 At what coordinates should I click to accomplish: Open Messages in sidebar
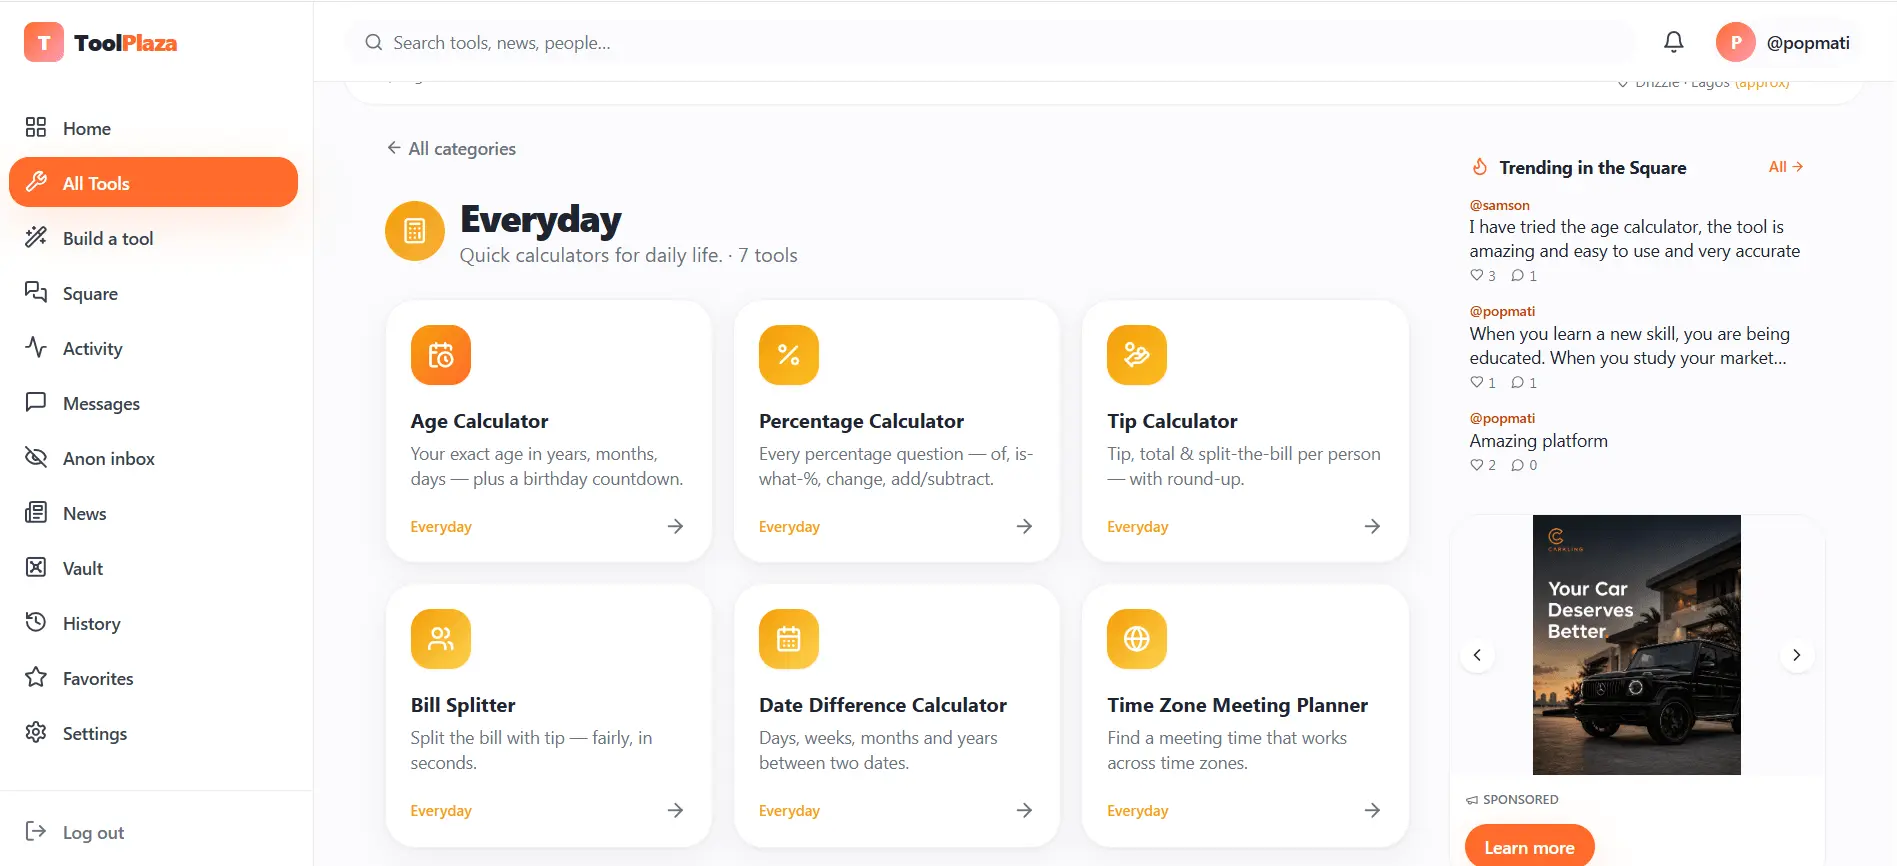153,403
